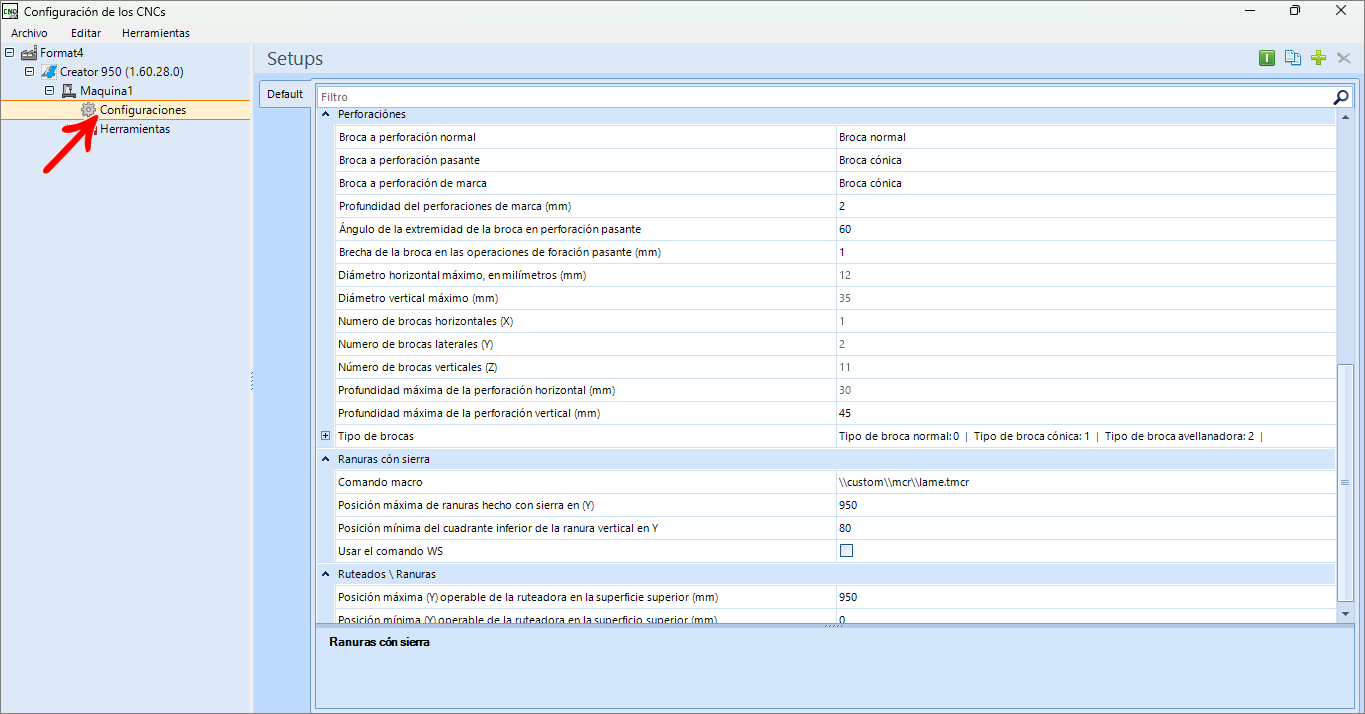Click the scrollbar up arrow
The image size is (1365, 714).
click(1345, 118)
